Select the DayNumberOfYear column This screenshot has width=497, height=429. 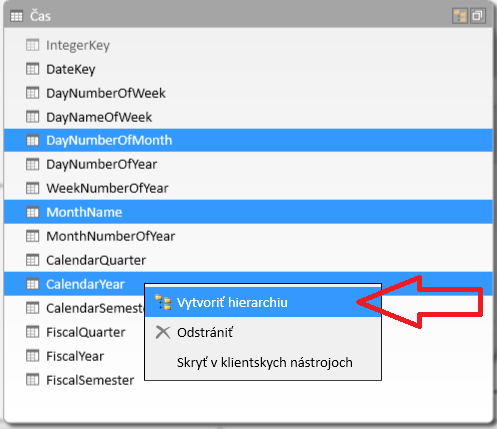tap(248, 164)
